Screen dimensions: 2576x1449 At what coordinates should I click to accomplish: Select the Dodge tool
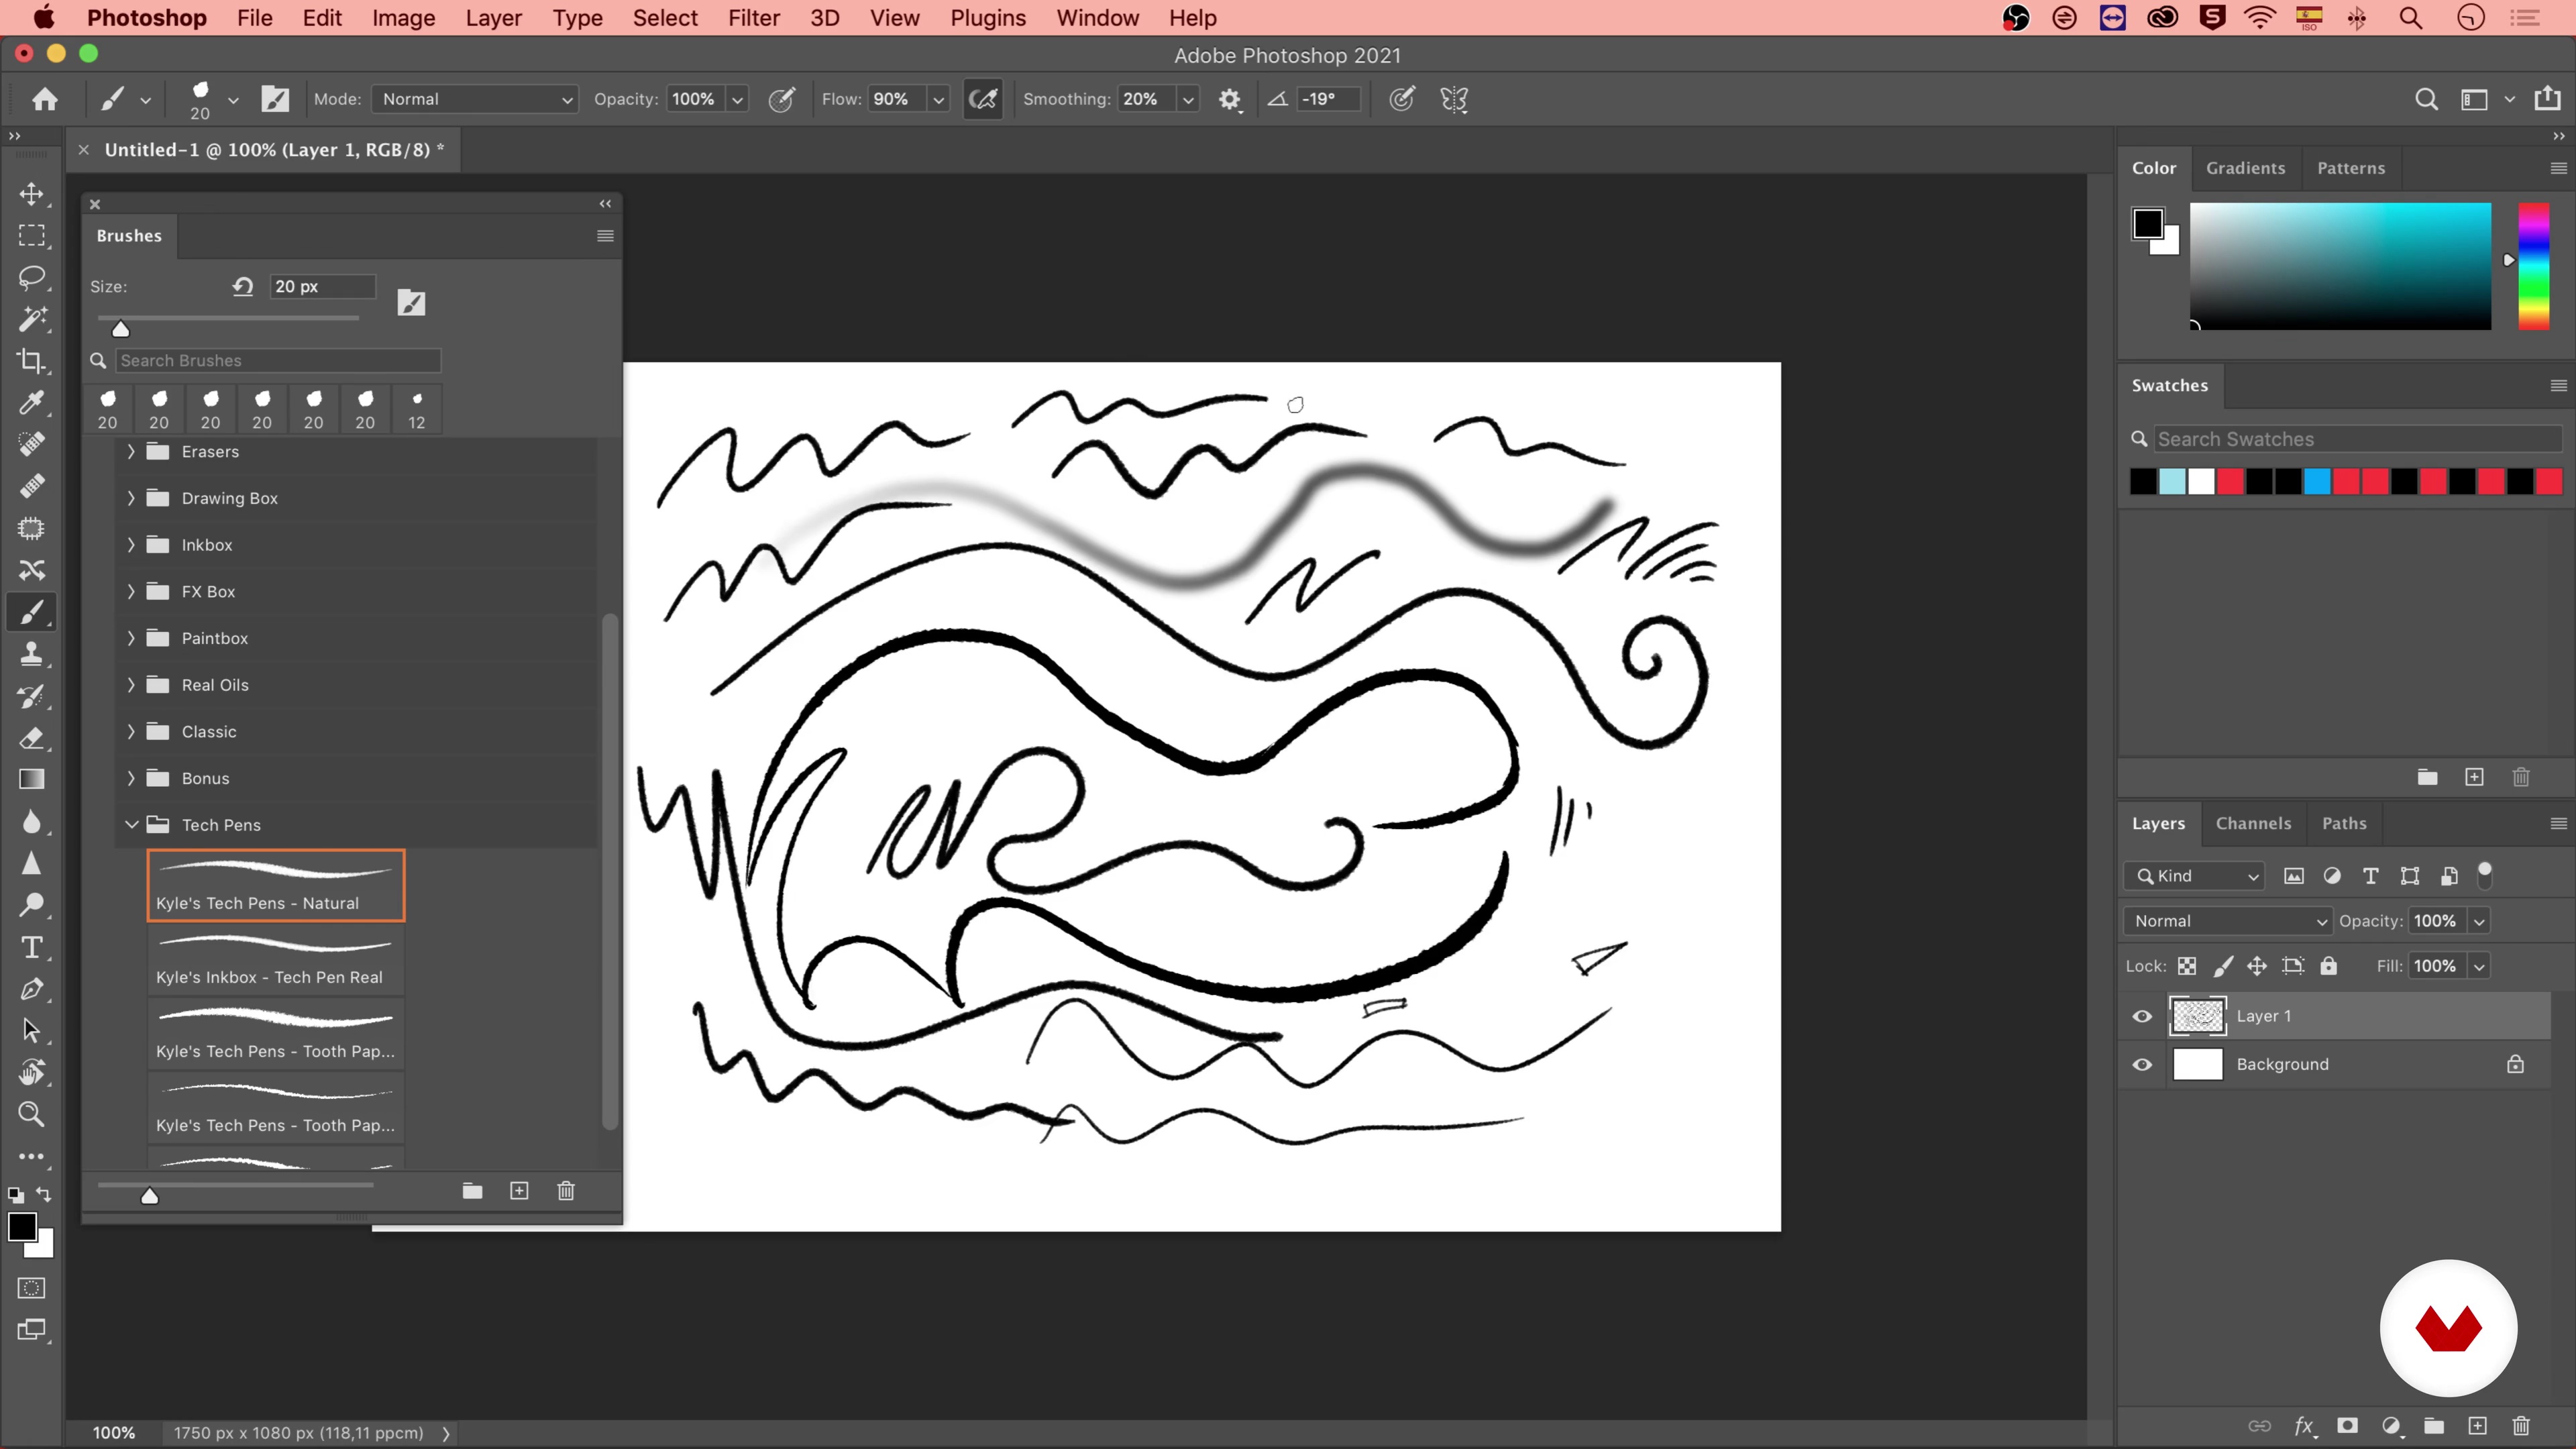click(x=32, y=905)
